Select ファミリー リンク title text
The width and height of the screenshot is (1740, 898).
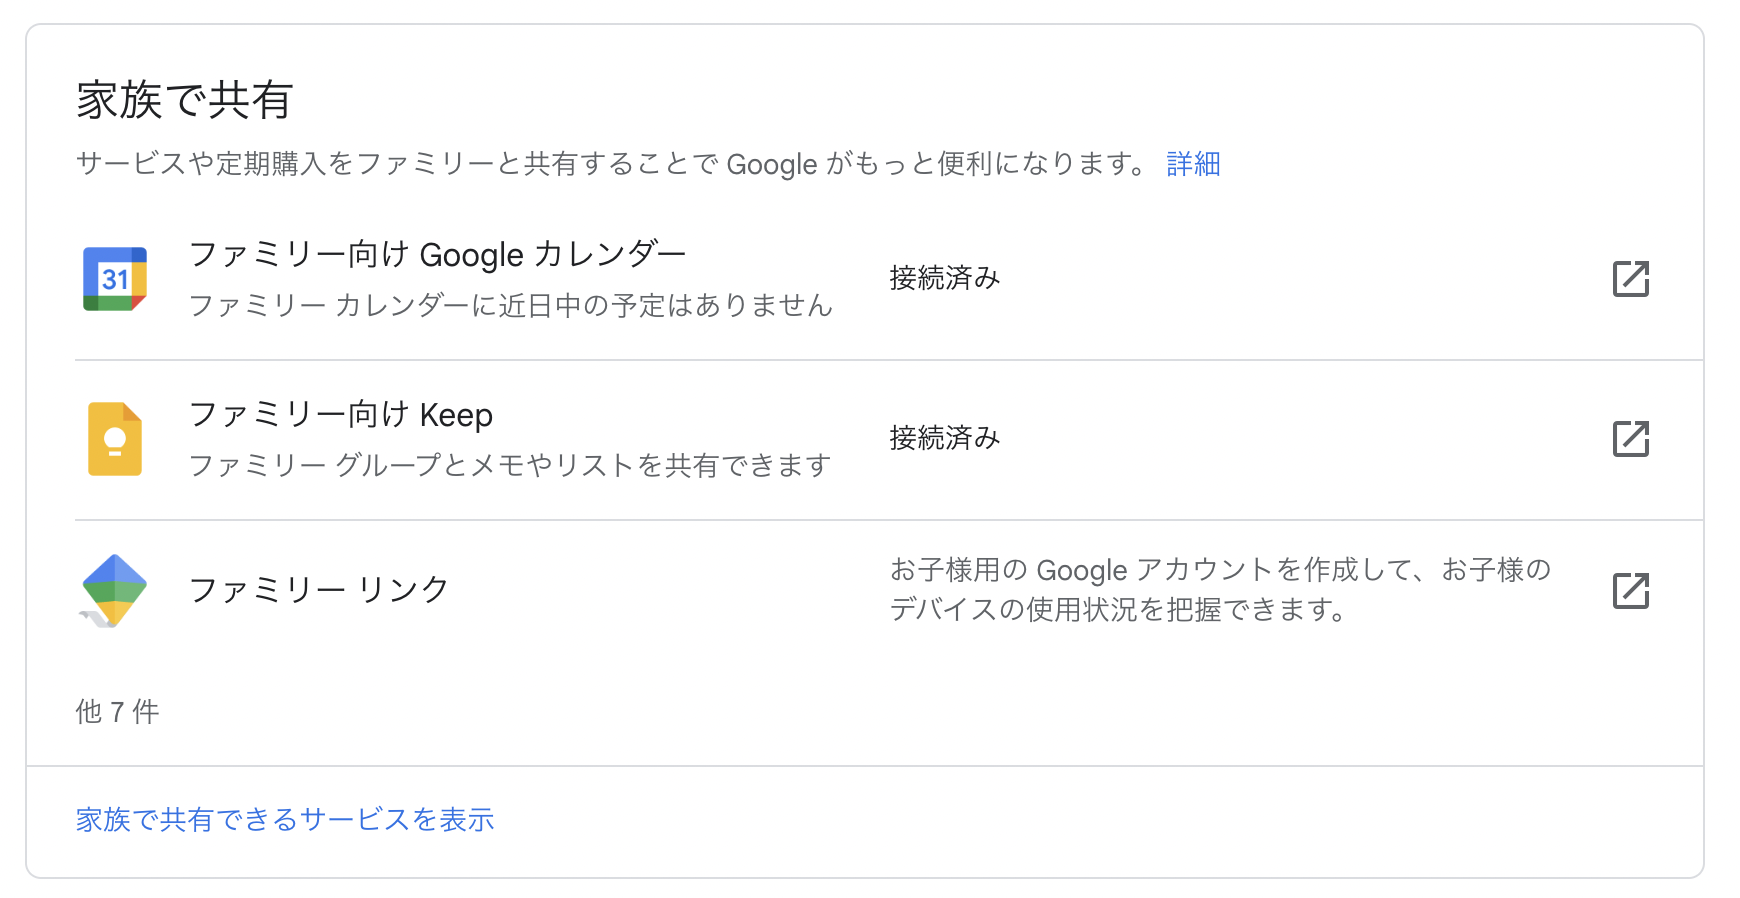coord(319,590)
